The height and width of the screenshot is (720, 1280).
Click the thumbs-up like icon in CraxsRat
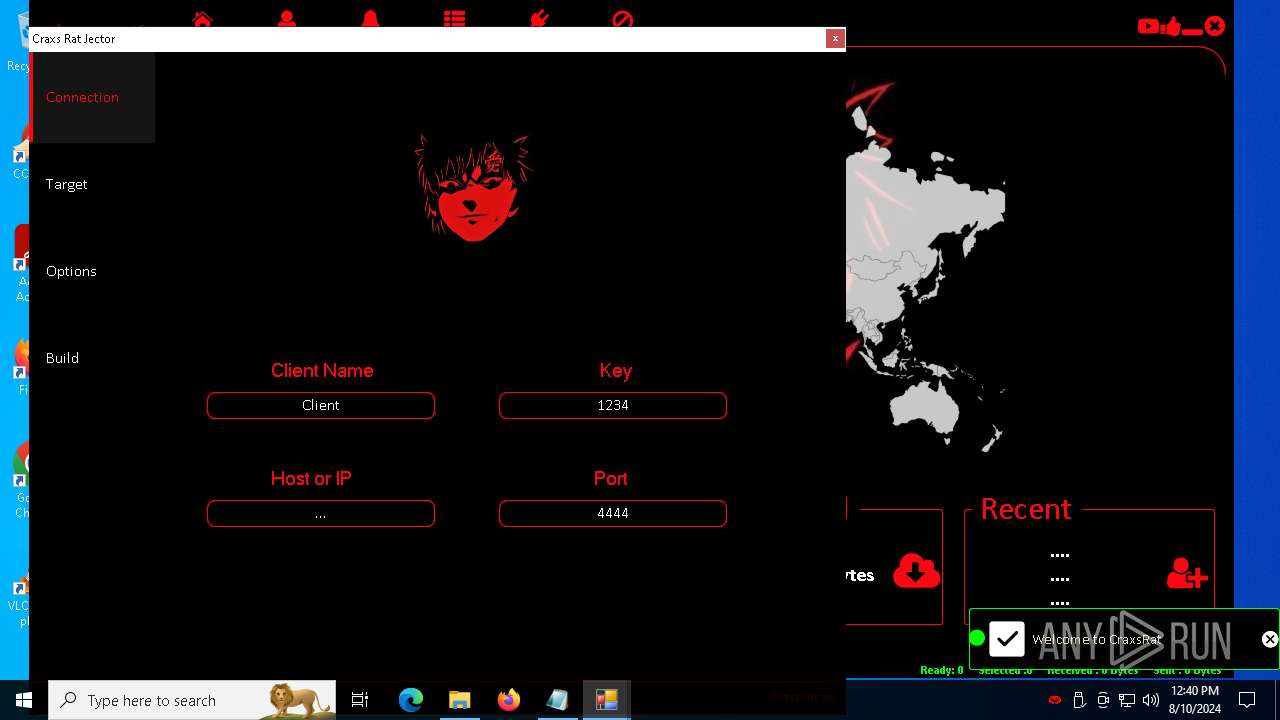point(1172,27)
